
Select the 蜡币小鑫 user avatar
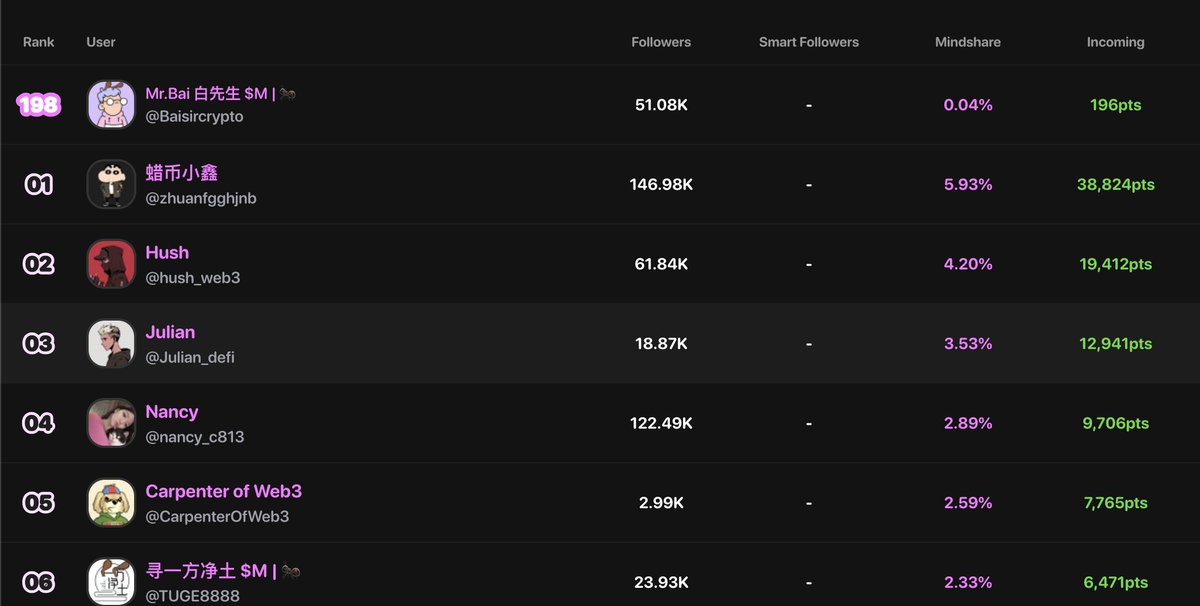click(111, 184)
